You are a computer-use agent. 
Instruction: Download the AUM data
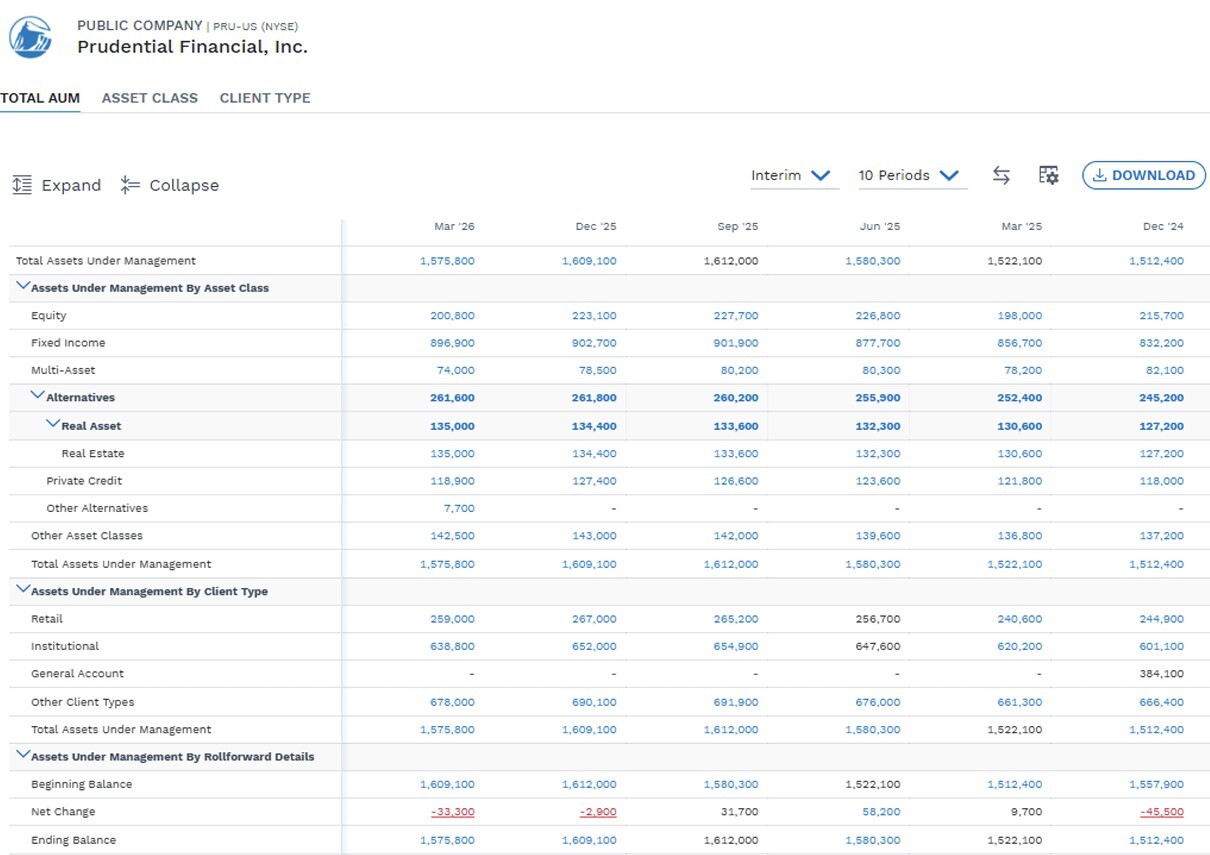(1144, 175)
